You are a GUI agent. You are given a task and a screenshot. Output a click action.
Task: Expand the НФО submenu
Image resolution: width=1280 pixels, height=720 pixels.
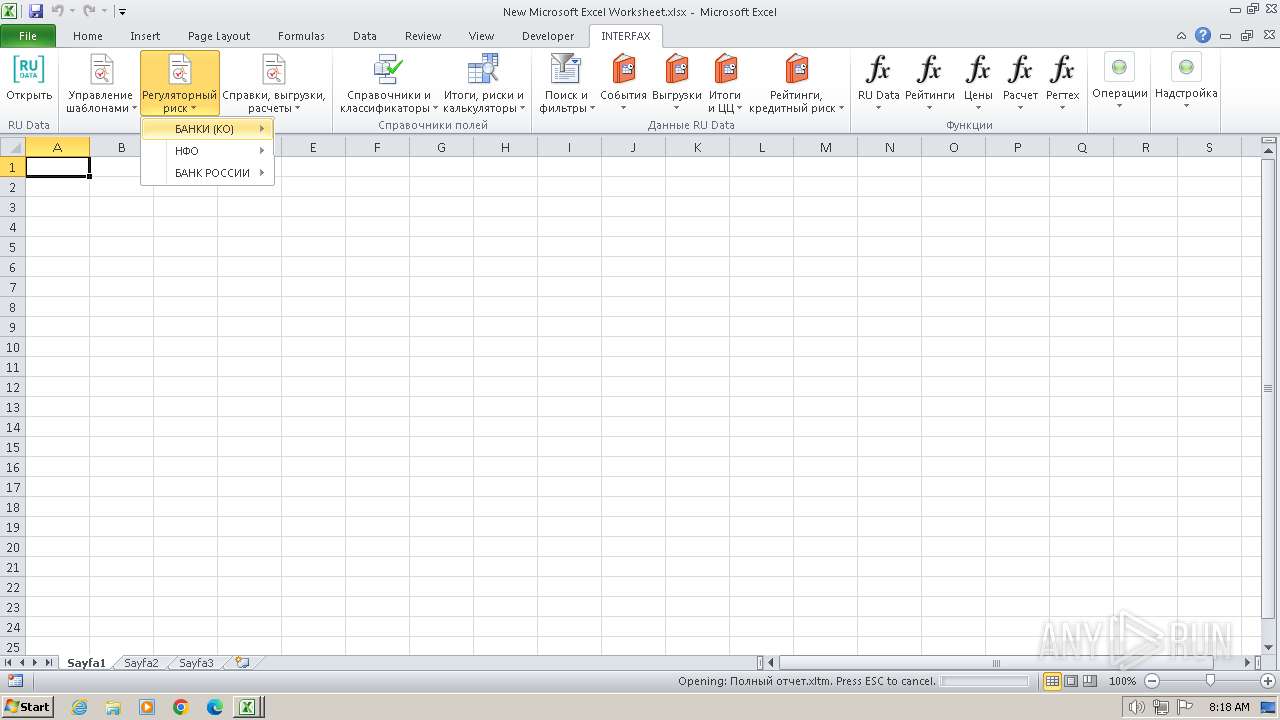(208, 151)
